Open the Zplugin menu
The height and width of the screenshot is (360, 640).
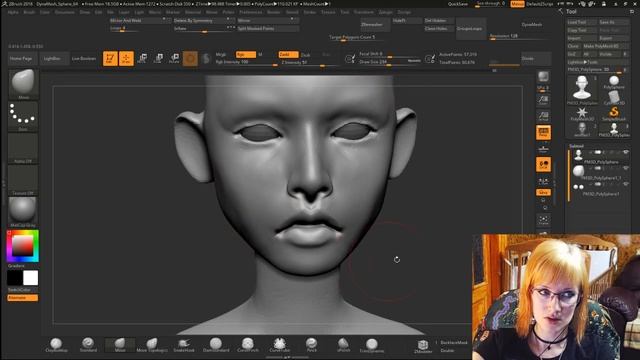pyautogui.click(x=385, y=12)
